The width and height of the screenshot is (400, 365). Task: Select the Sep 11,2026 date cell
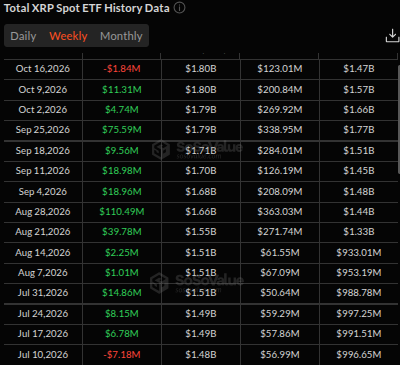43,171
